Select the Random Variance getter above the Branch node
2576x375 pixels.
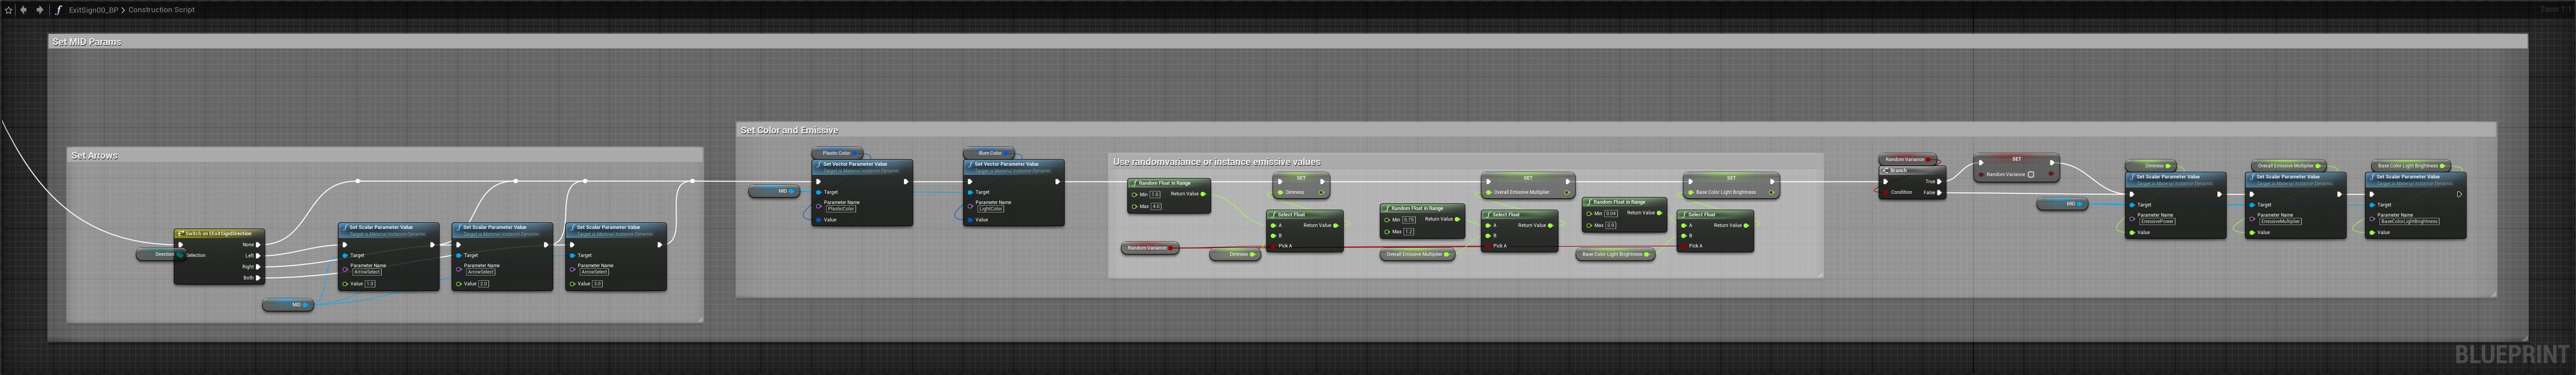point(1908,159)
